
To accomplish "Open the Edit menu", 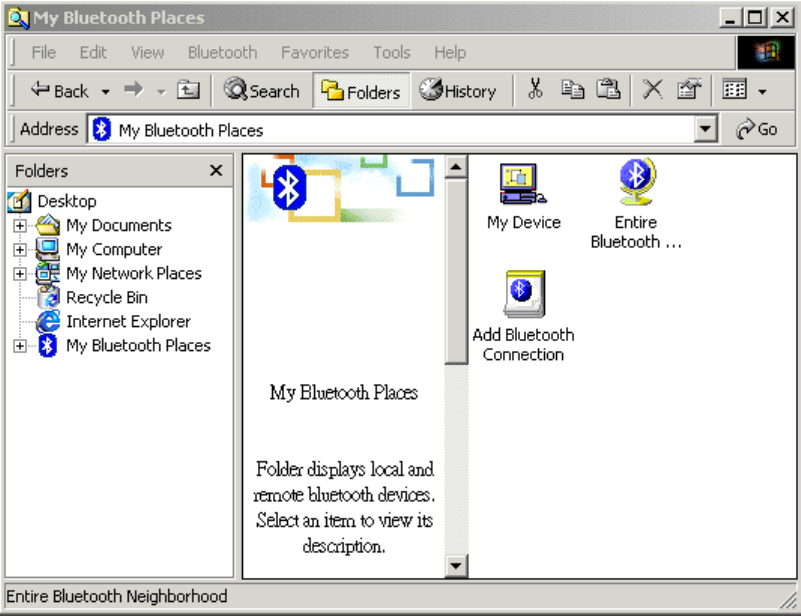I will tap(93, 52).
